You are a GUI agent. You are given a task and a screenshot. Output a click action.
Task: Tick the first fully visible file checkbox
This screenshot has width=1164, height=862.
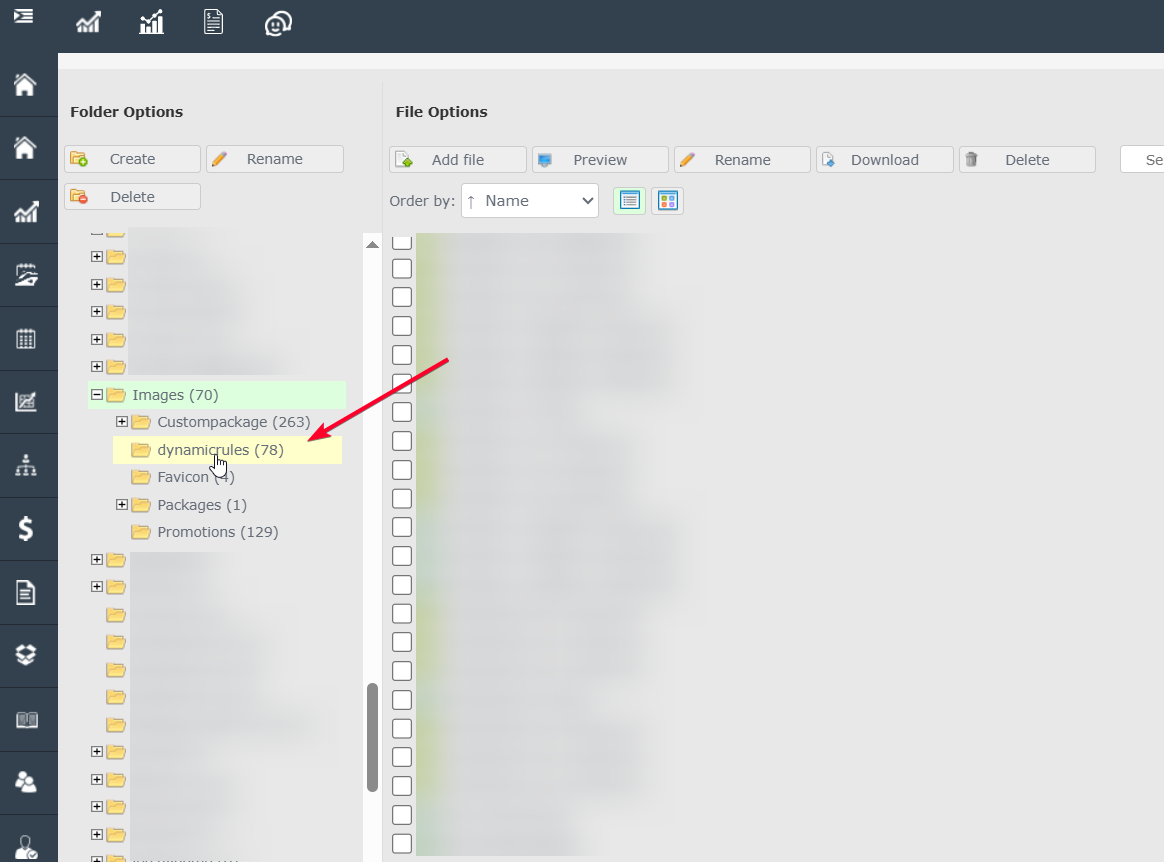[402, 268]
